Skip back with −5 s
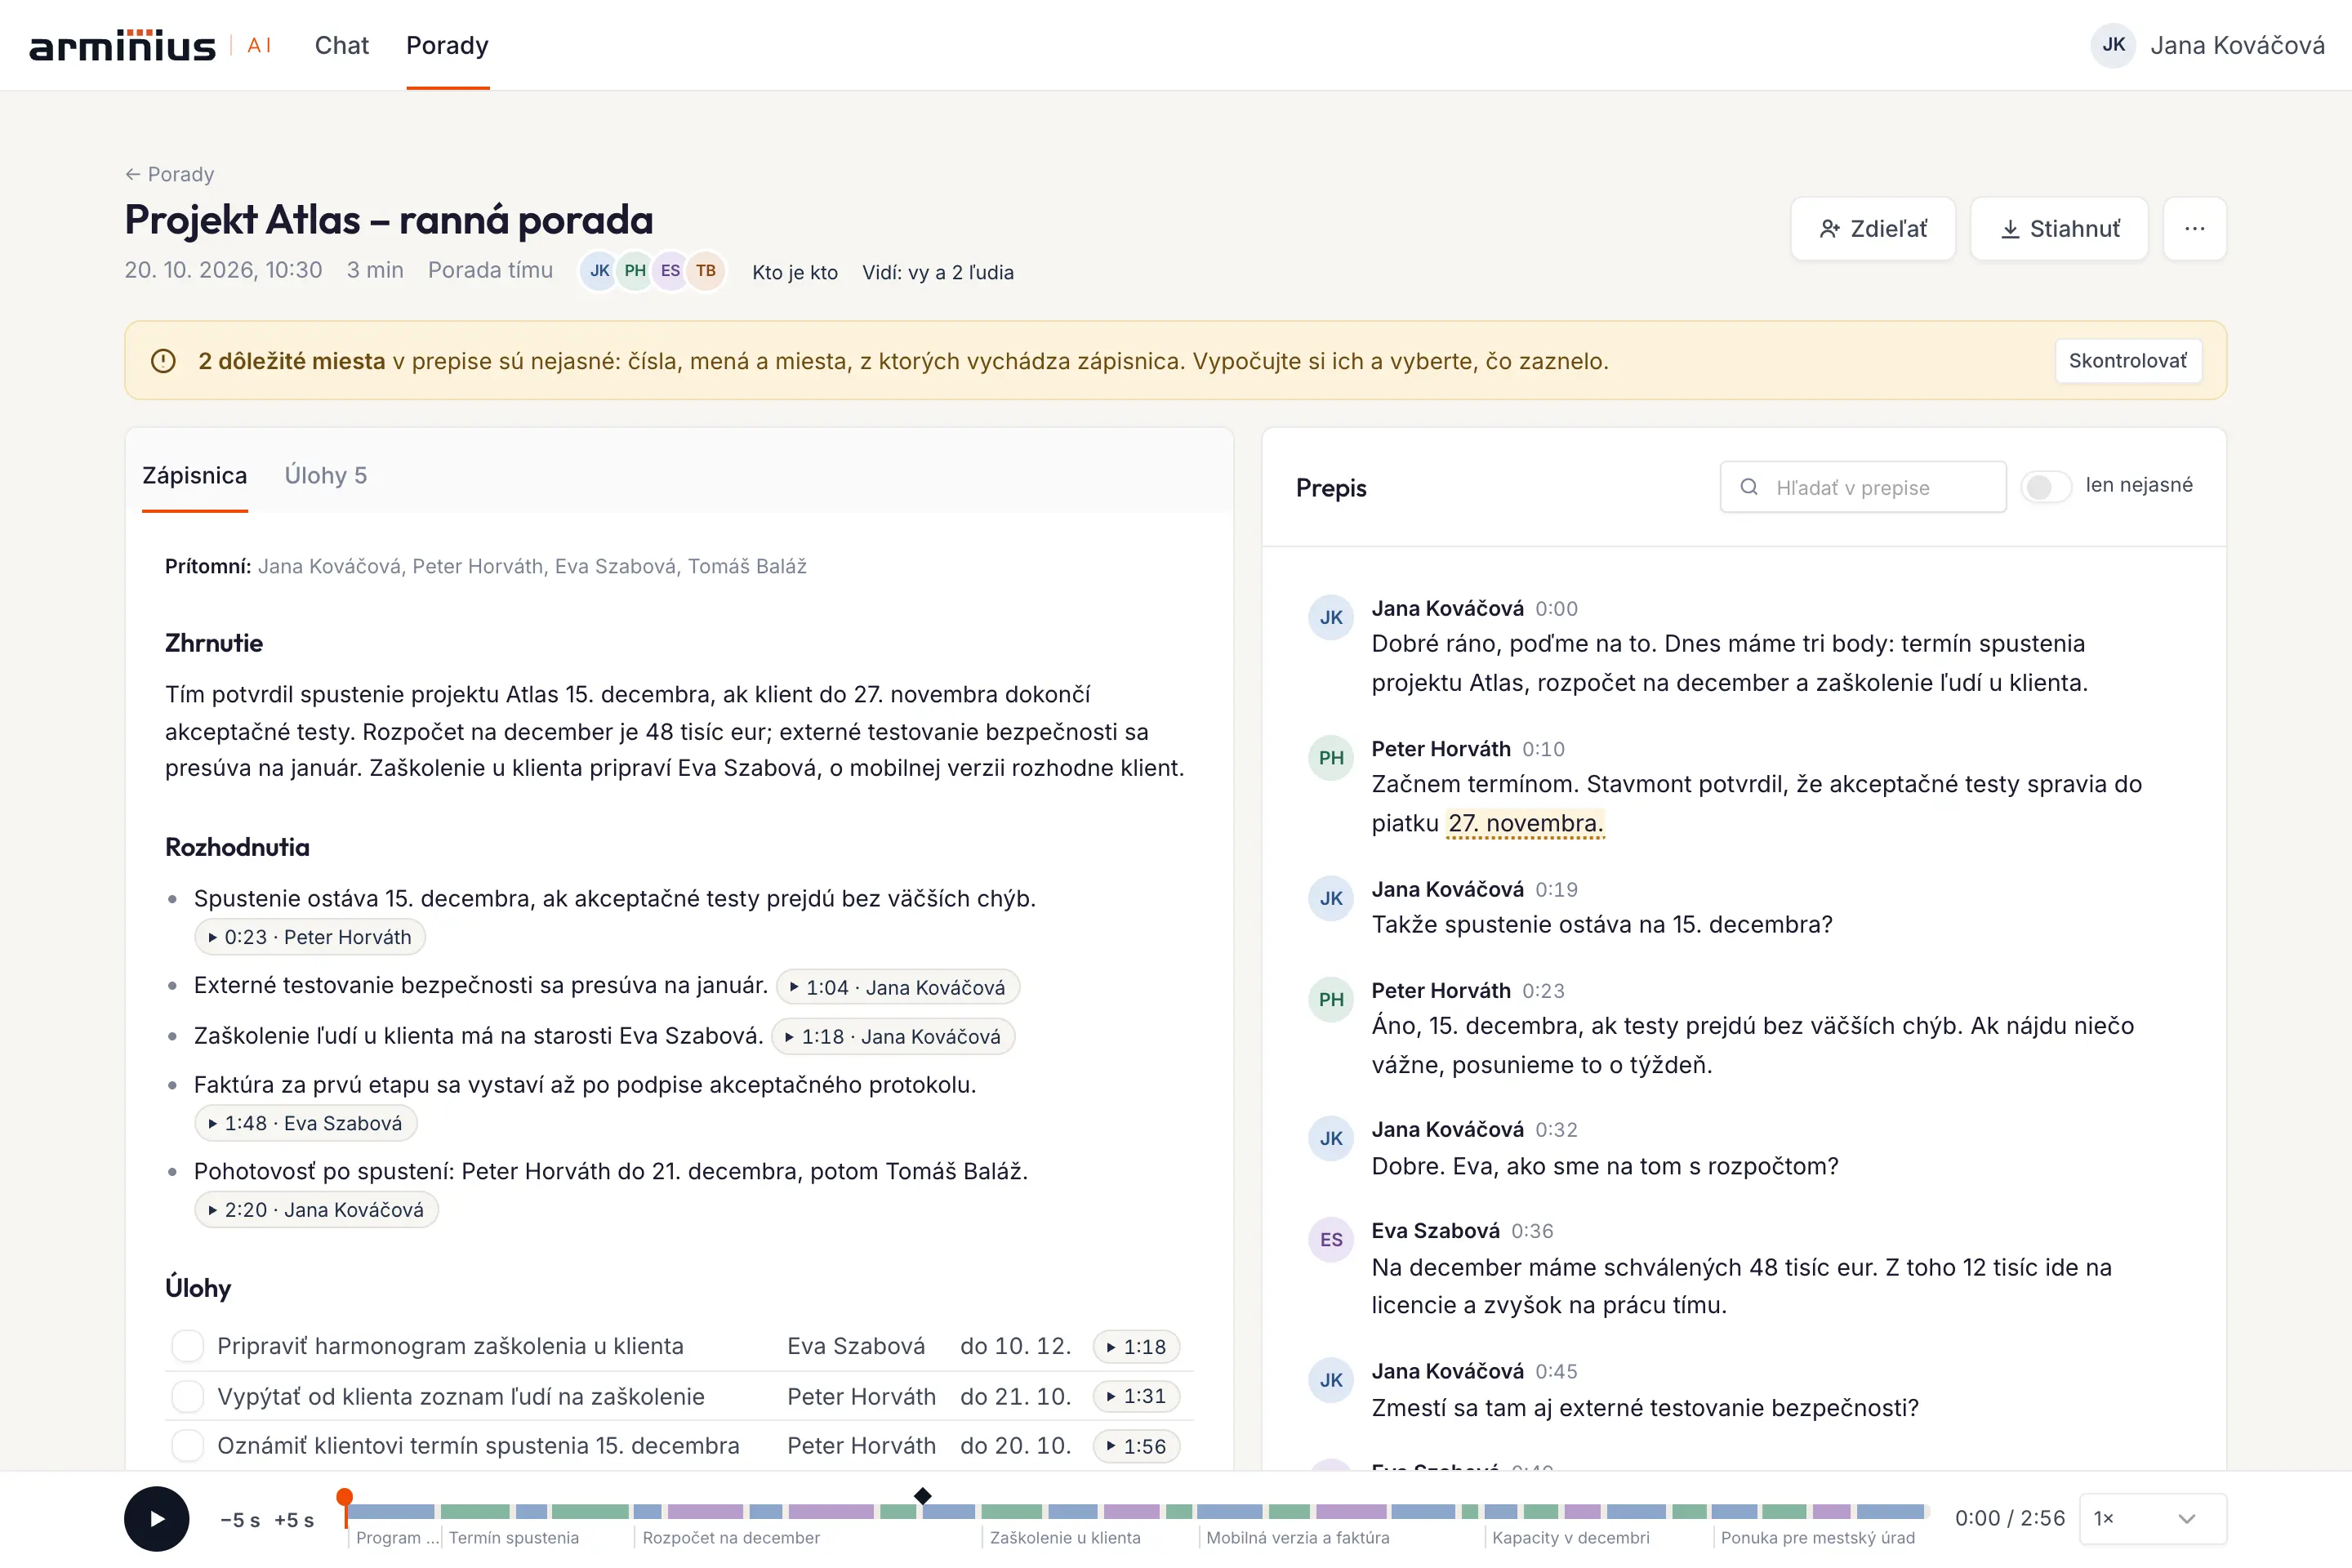The width and height of the screenshot is (2352, 1568). 240,1520
